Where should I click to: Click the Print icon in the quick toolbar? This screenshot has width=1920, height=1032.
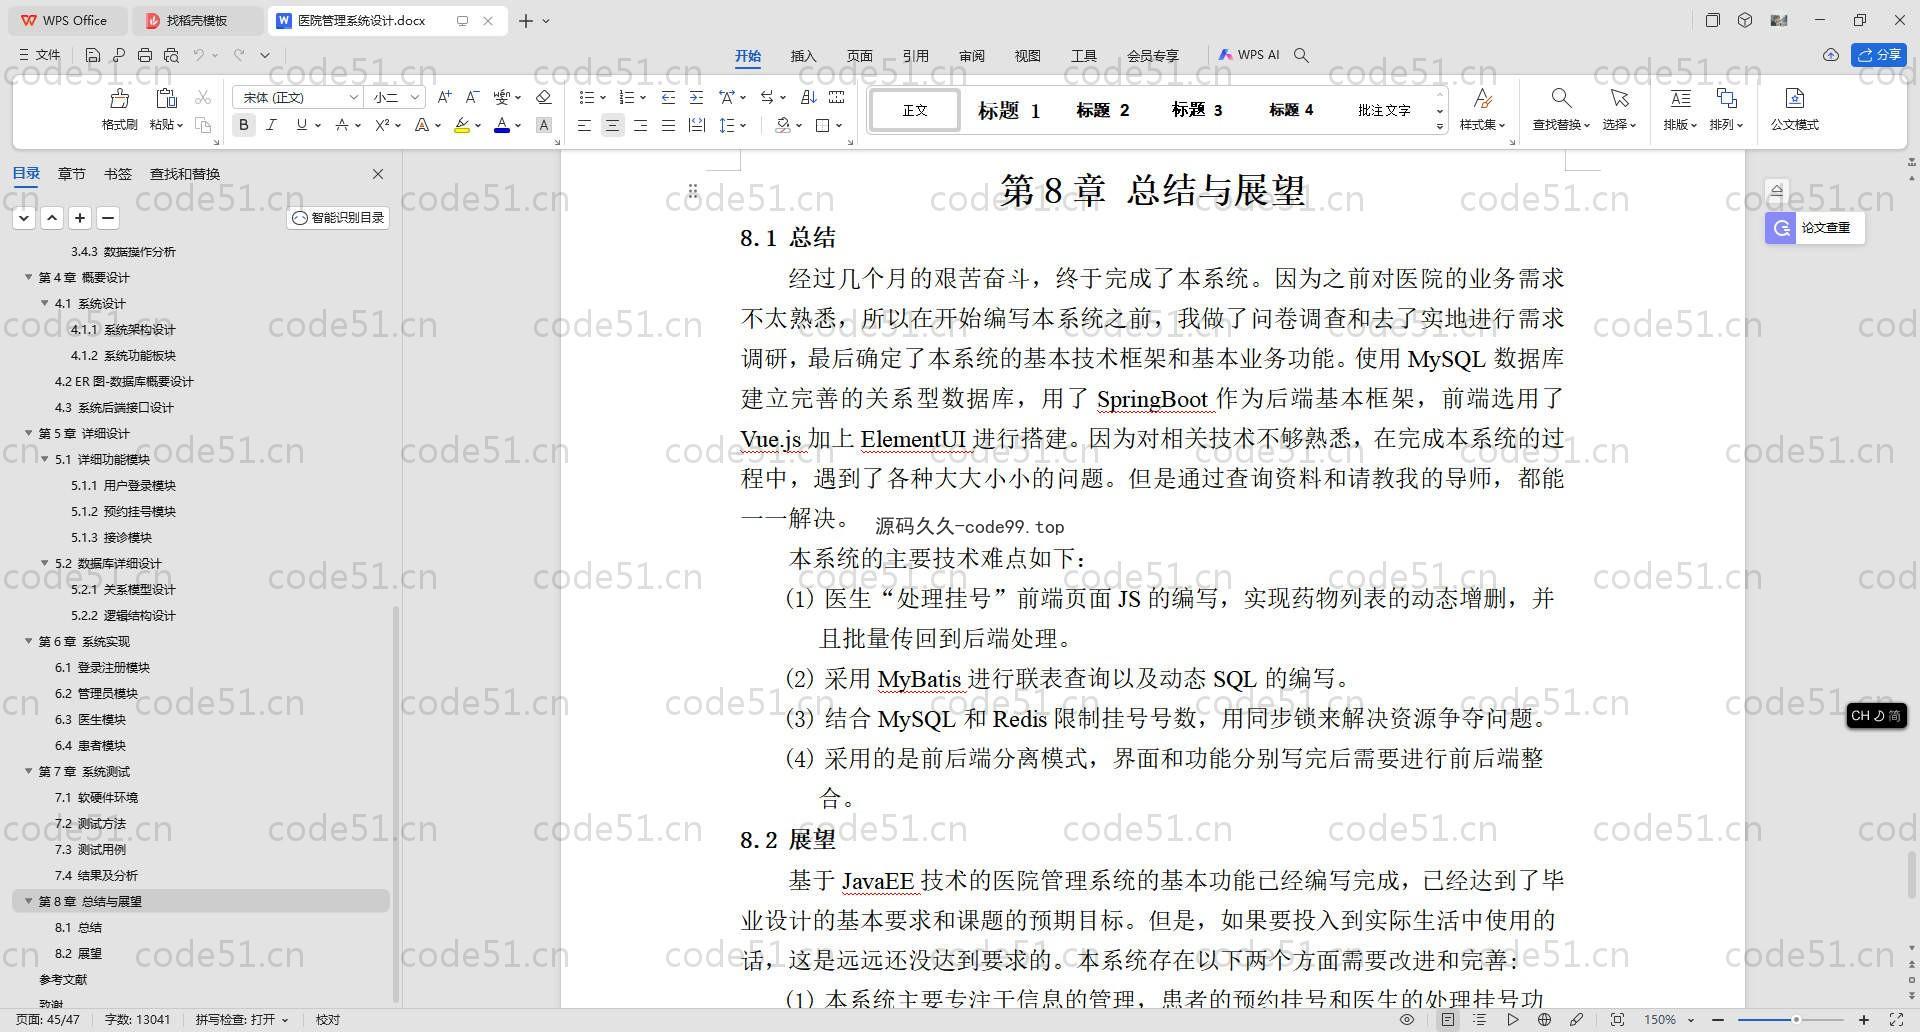(145, 55)
